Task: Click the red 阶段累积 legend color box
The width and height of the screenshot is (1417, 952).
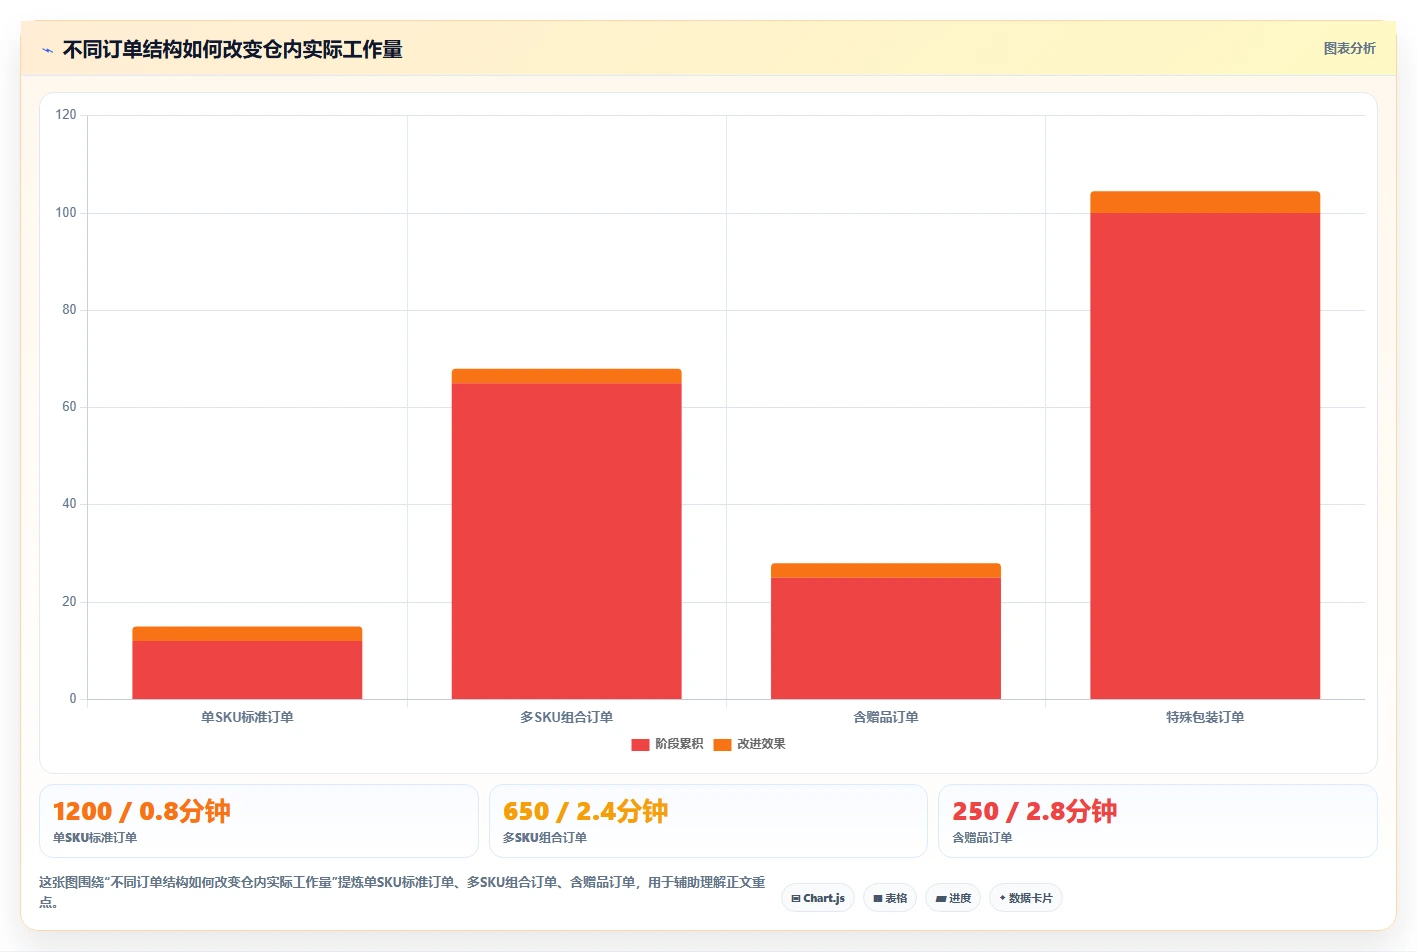Action: 640,744
